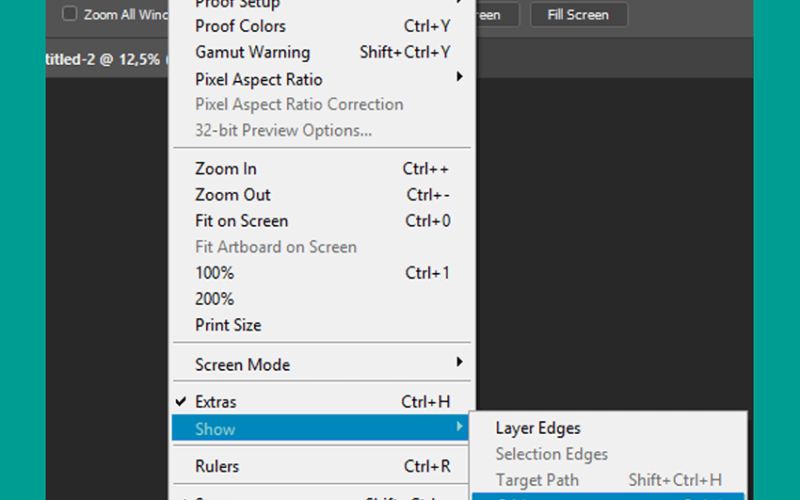Click the Target Path submenu entry
Viewport: 800px width, 500px height.
608,480
